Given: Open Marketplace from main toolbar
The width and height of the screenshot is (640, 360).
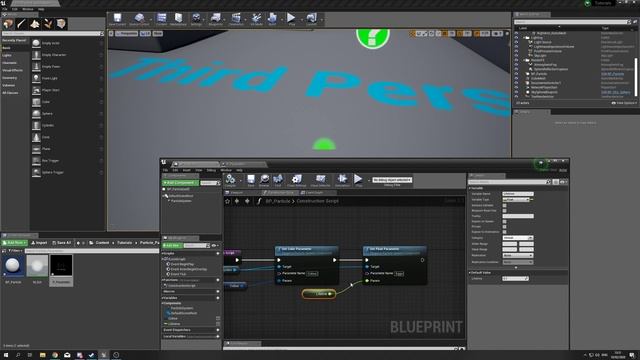Looking at the screenshot, I should click(x=178, y=19).
